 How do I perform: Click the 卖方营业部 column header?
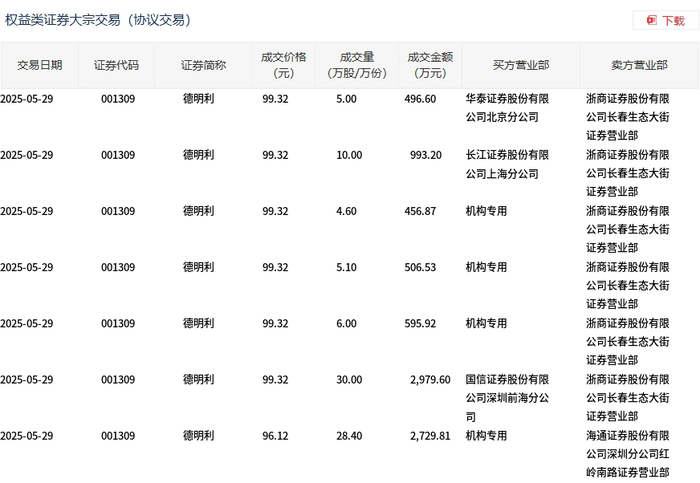(639, 66)
